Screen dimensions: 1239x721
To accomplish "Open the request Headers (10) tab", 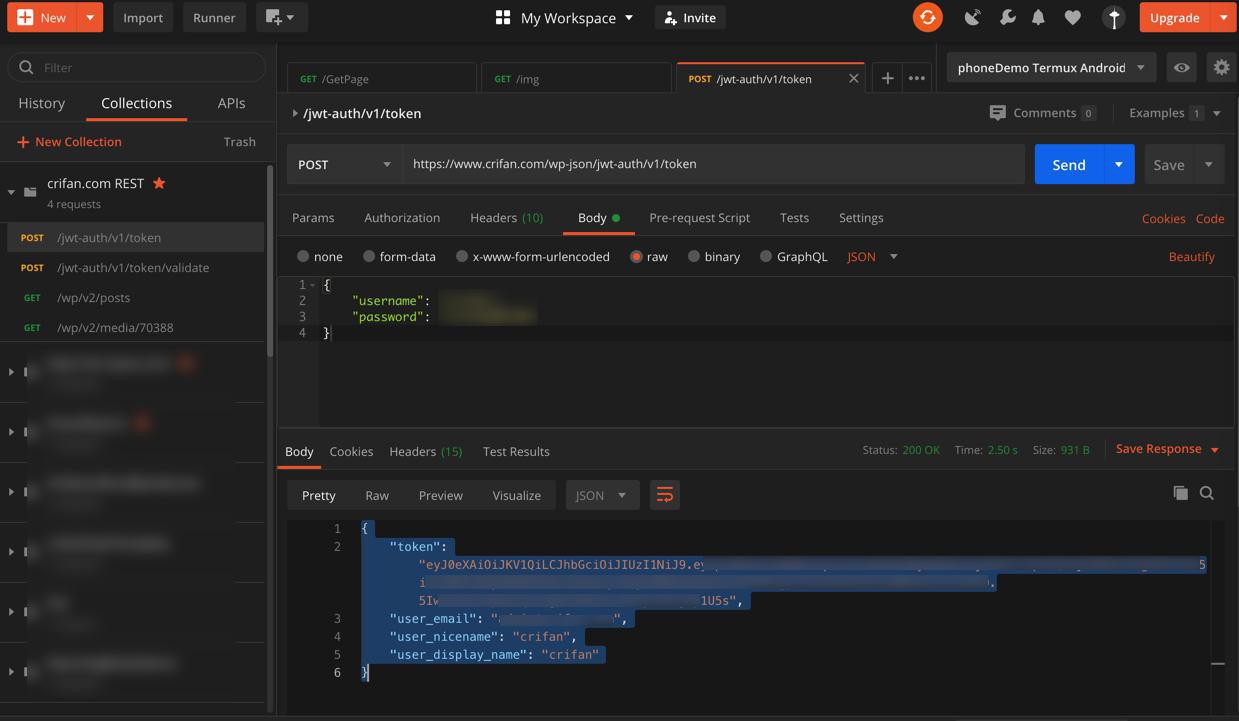I will pyautogui.click(x=507, y=217).
